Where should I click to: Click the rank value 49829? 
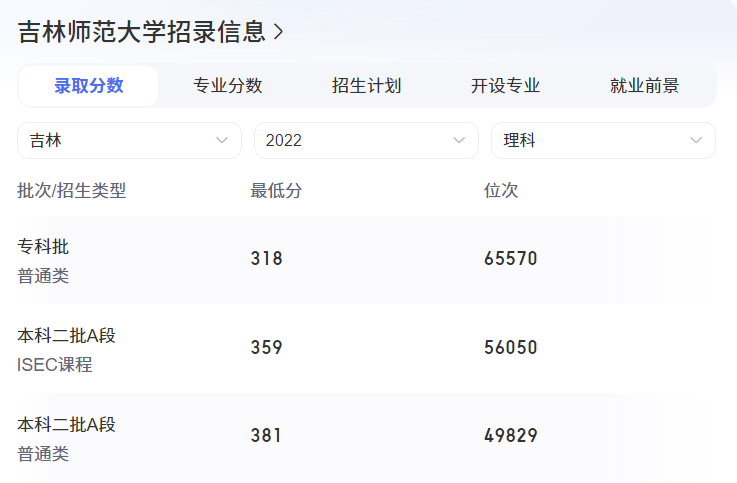pos(511,436)
